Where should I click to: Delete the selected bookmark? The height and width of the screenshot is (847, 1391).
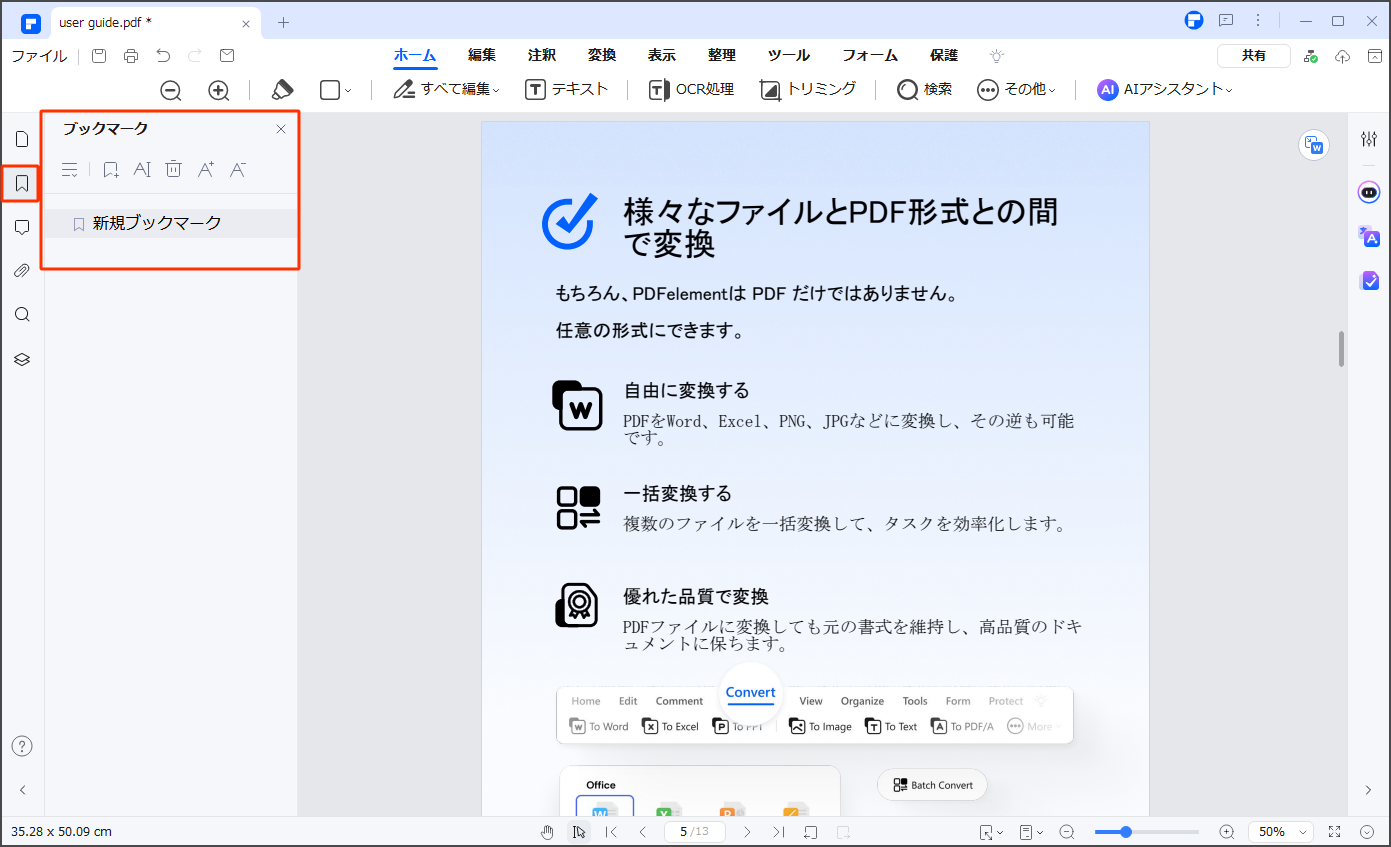pos(174,169)
